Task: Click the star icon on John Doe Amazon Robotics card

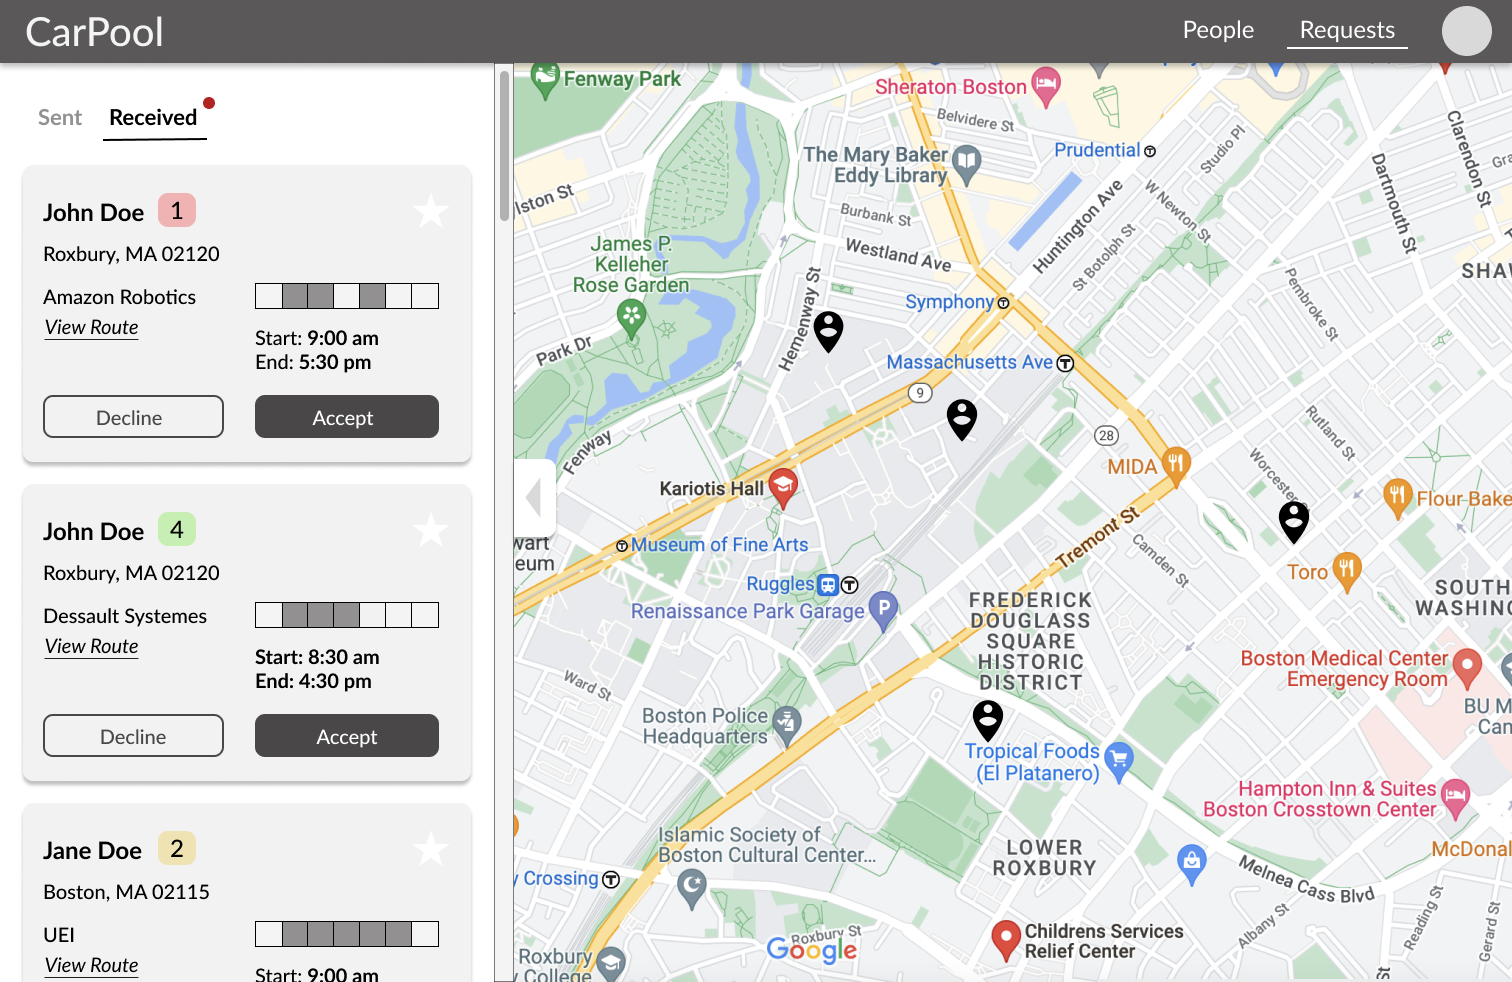Action: coord(431,211)
